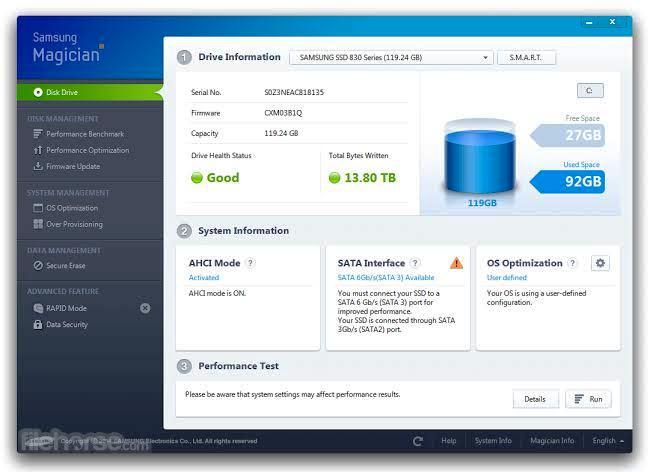650x472 pixels.
Task: Open Secure Erase page
Action: click(x=66, y=266)
